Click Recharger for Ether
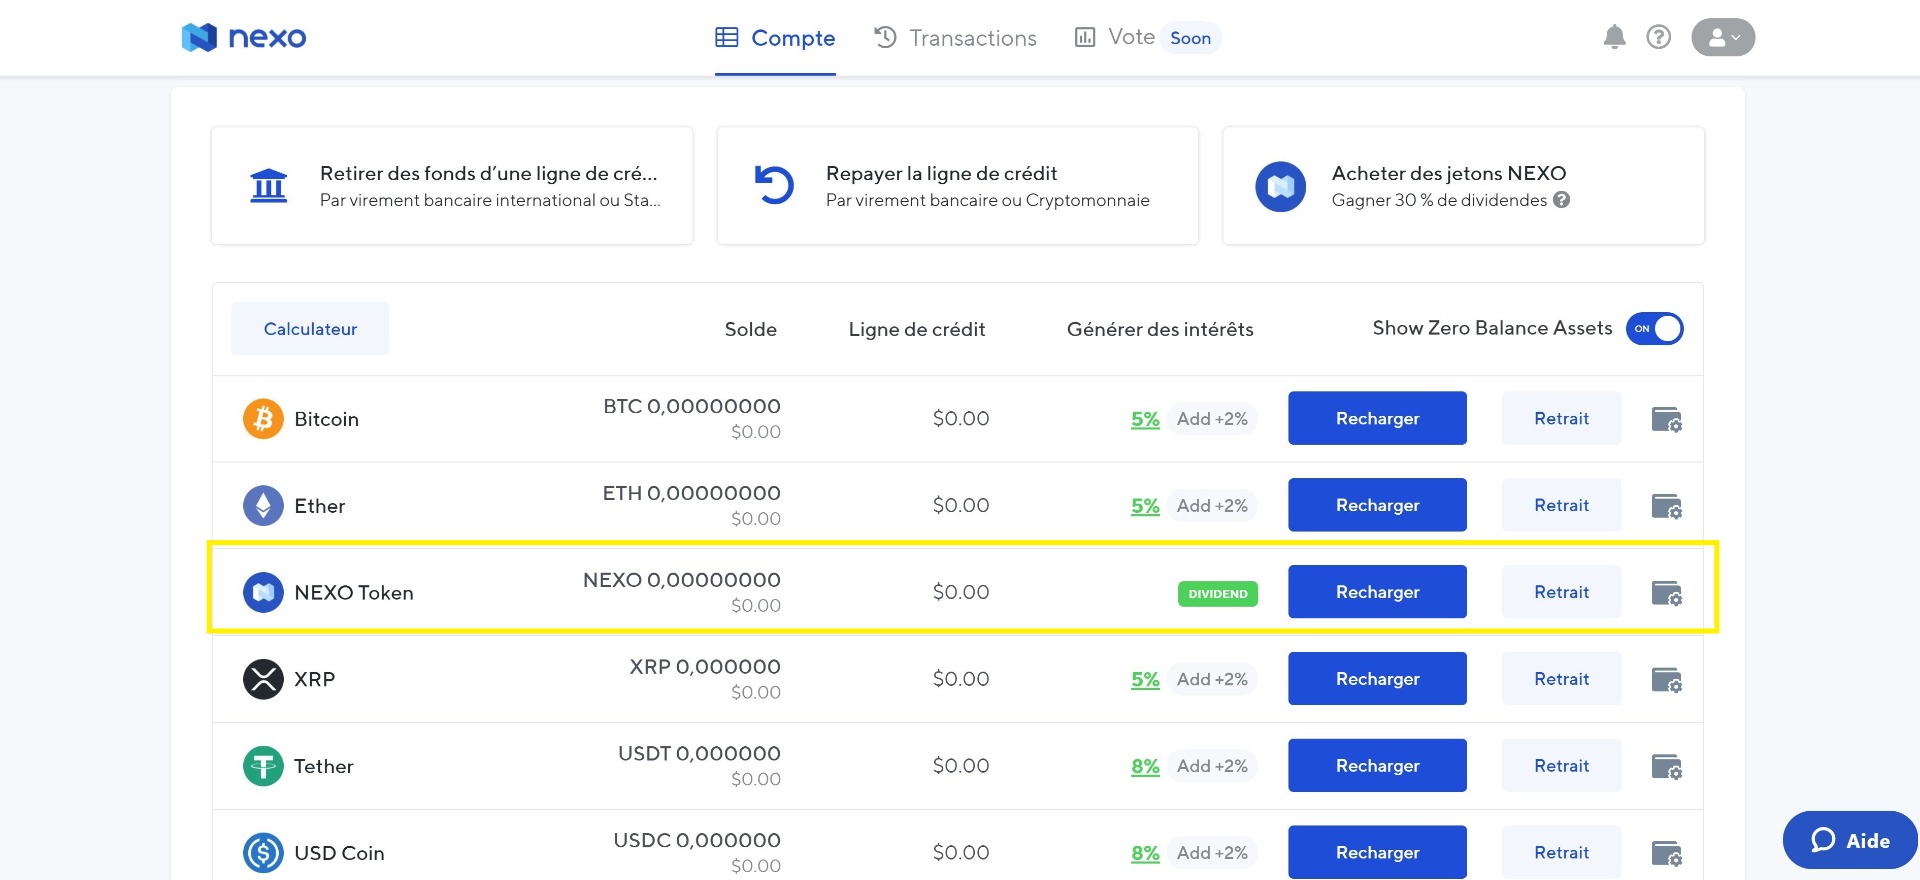This screenshot has height=880, width=1920. click(x=1377, y=505)
